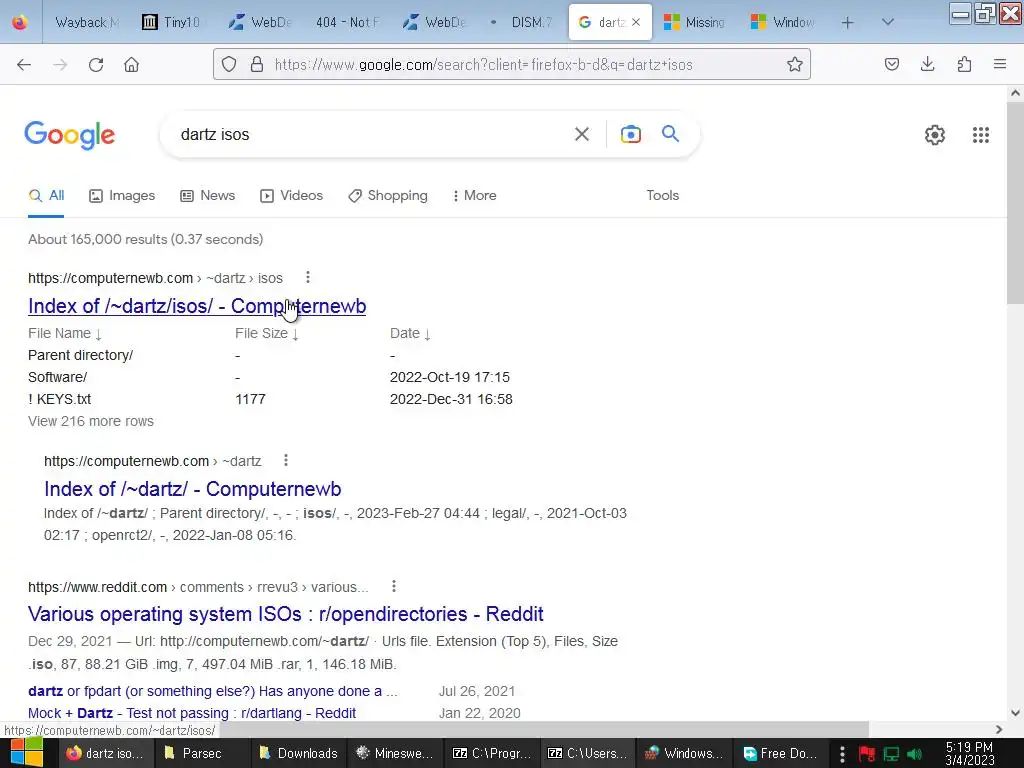Open the extensions puzzle icon
Image resolution: width=1024 pixels, height=768 pixels.
tap(964, 64)
